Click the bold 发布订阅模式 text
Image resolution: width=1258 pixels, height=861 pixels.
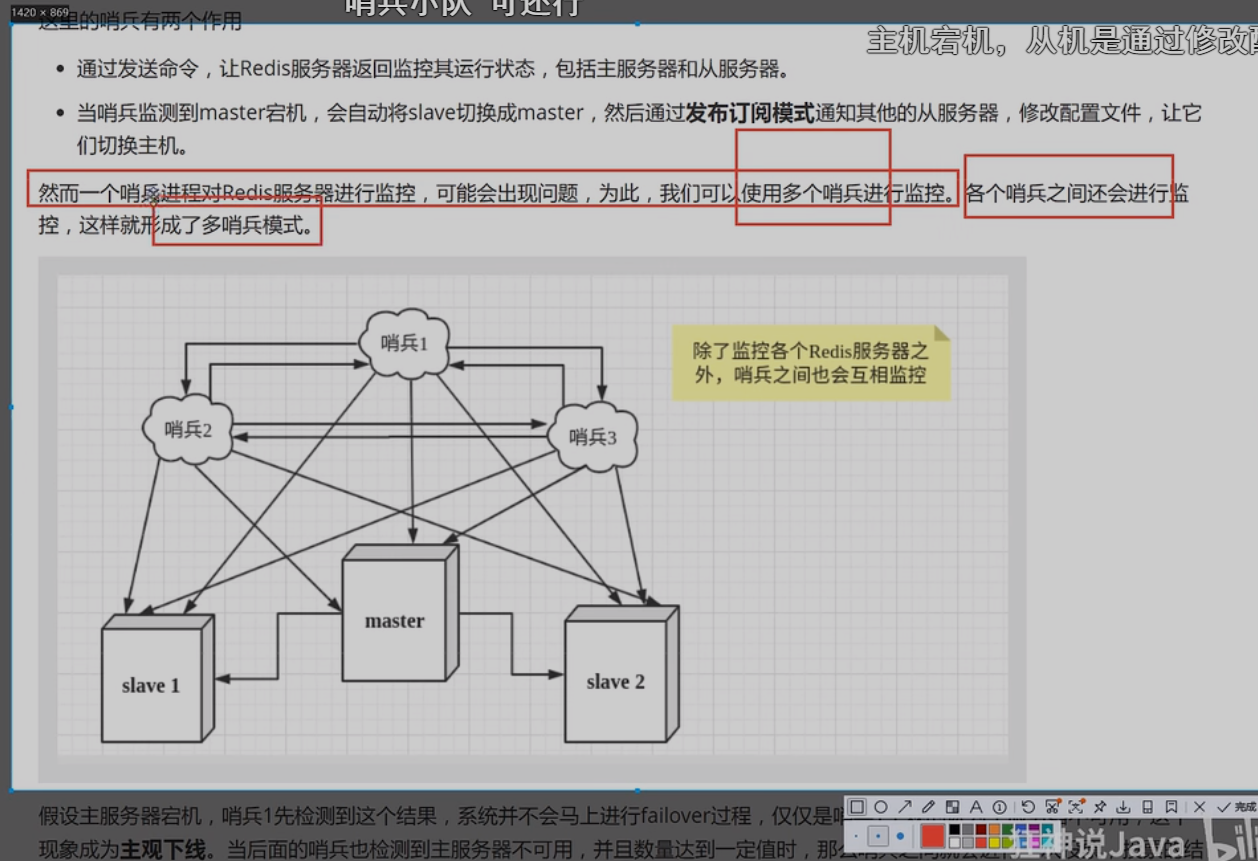(x=750, y=113)
